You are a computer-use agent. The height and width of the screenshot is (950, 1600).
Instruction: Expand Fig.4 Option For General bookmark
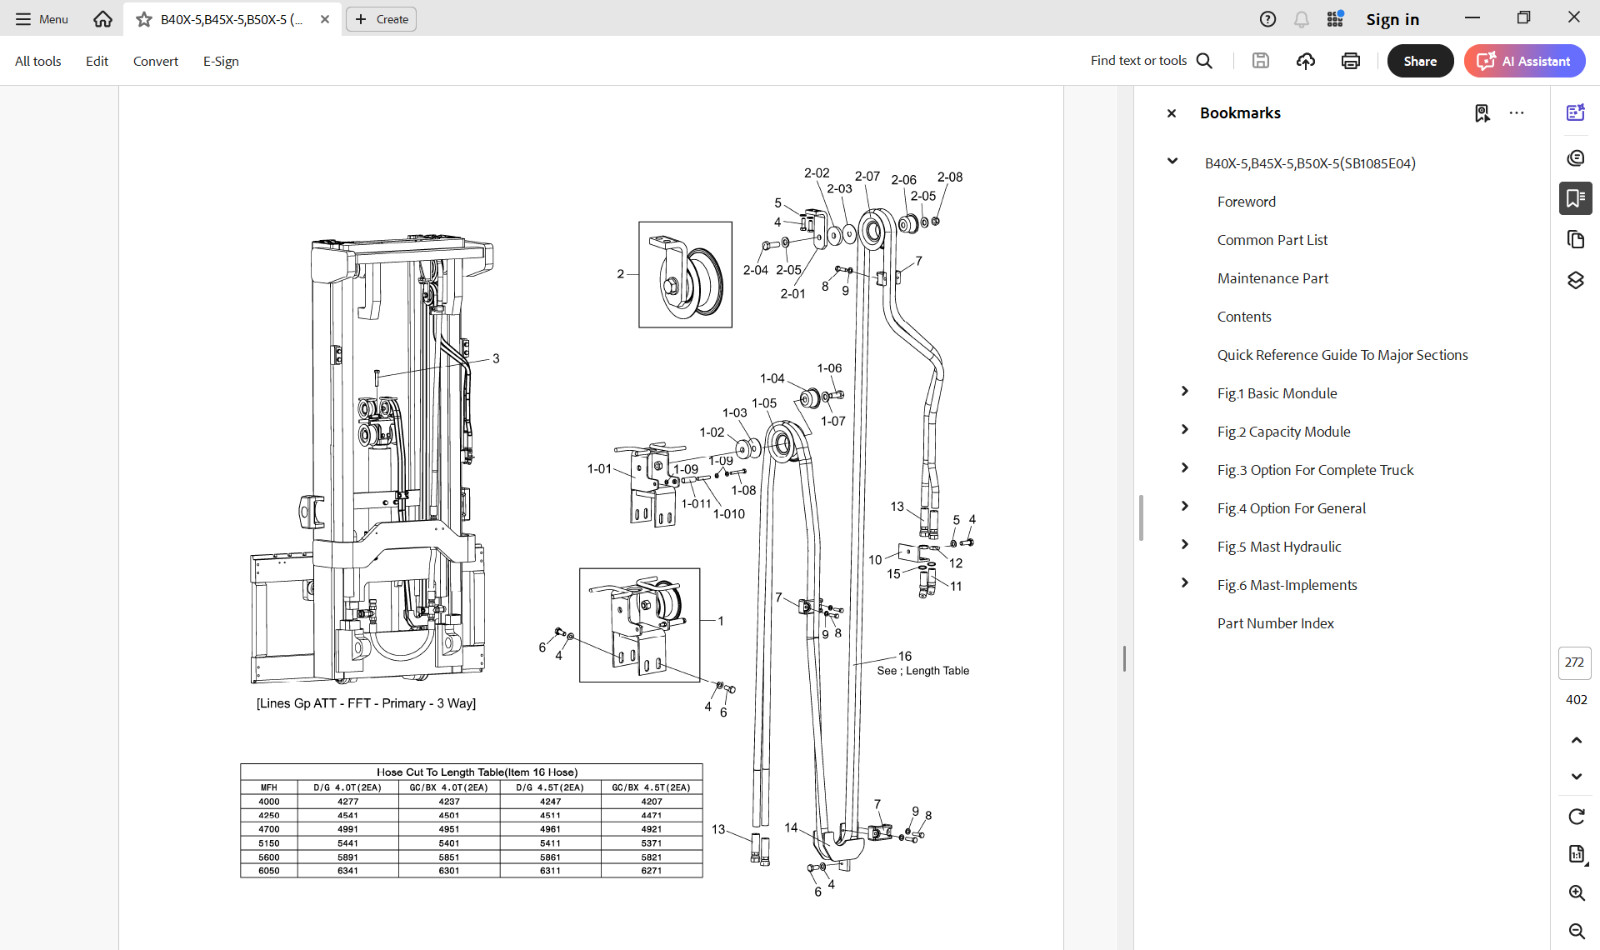pos(1185,506)
